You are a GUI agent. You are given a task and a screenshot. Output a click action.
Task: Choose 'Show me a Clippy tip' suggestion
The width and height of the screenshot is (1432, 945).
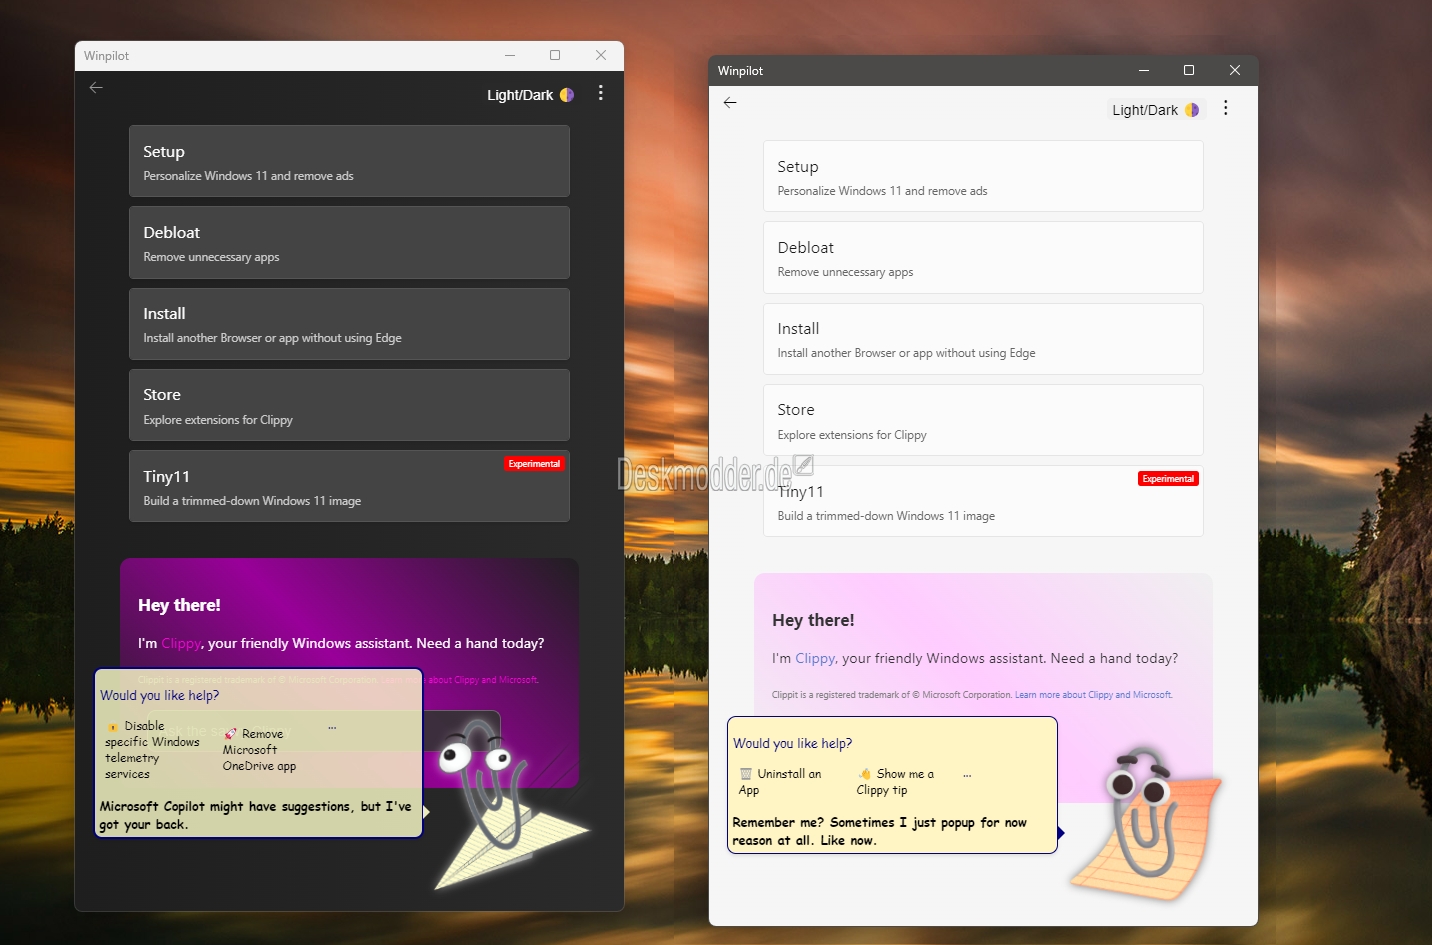[x=896, y=781]
